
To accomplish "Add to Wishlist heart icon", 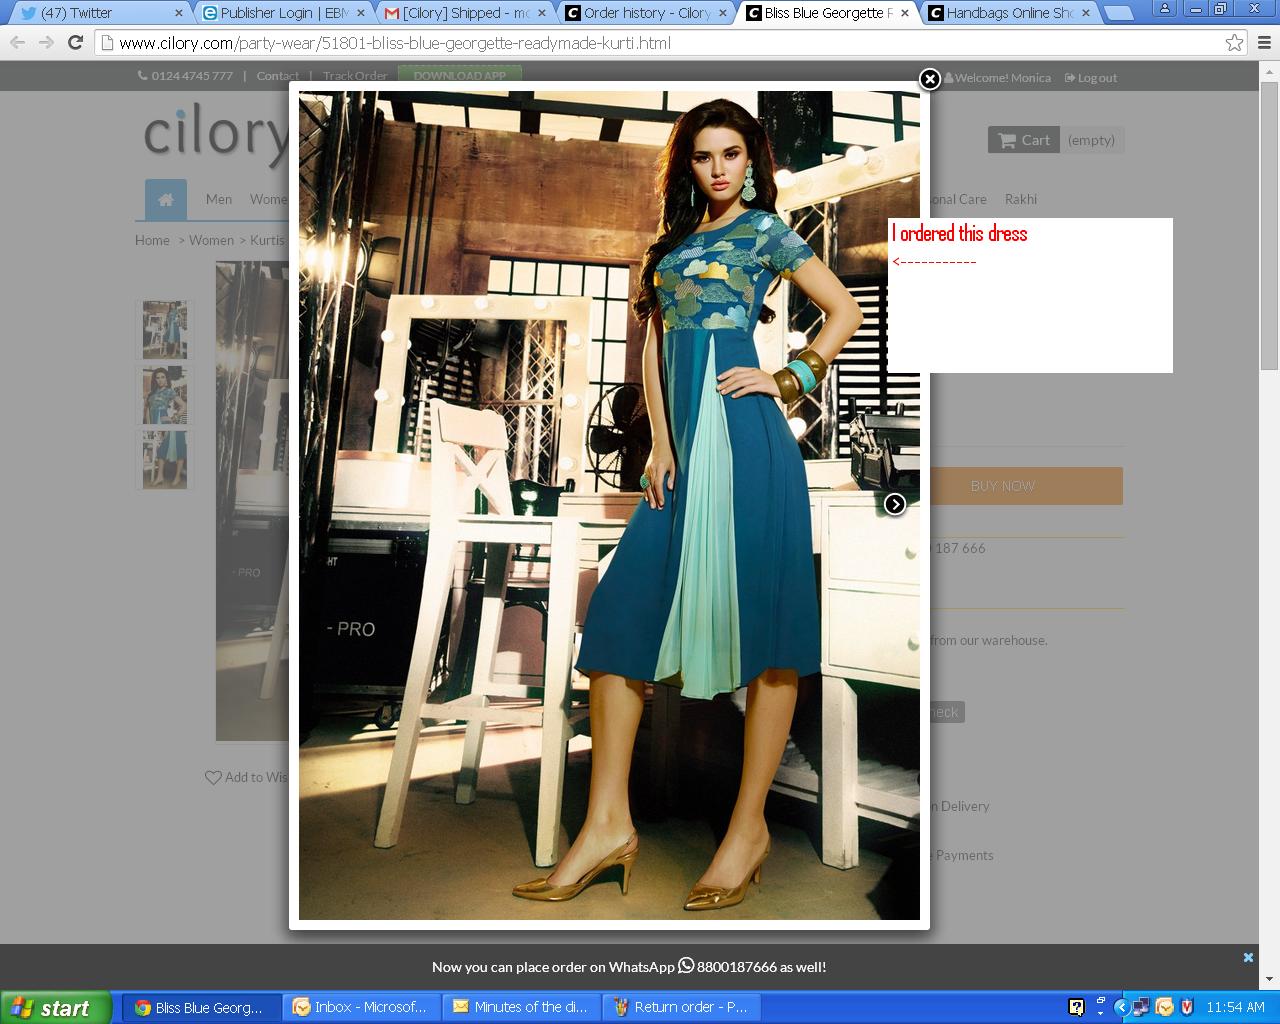I will tap(213, 777).
